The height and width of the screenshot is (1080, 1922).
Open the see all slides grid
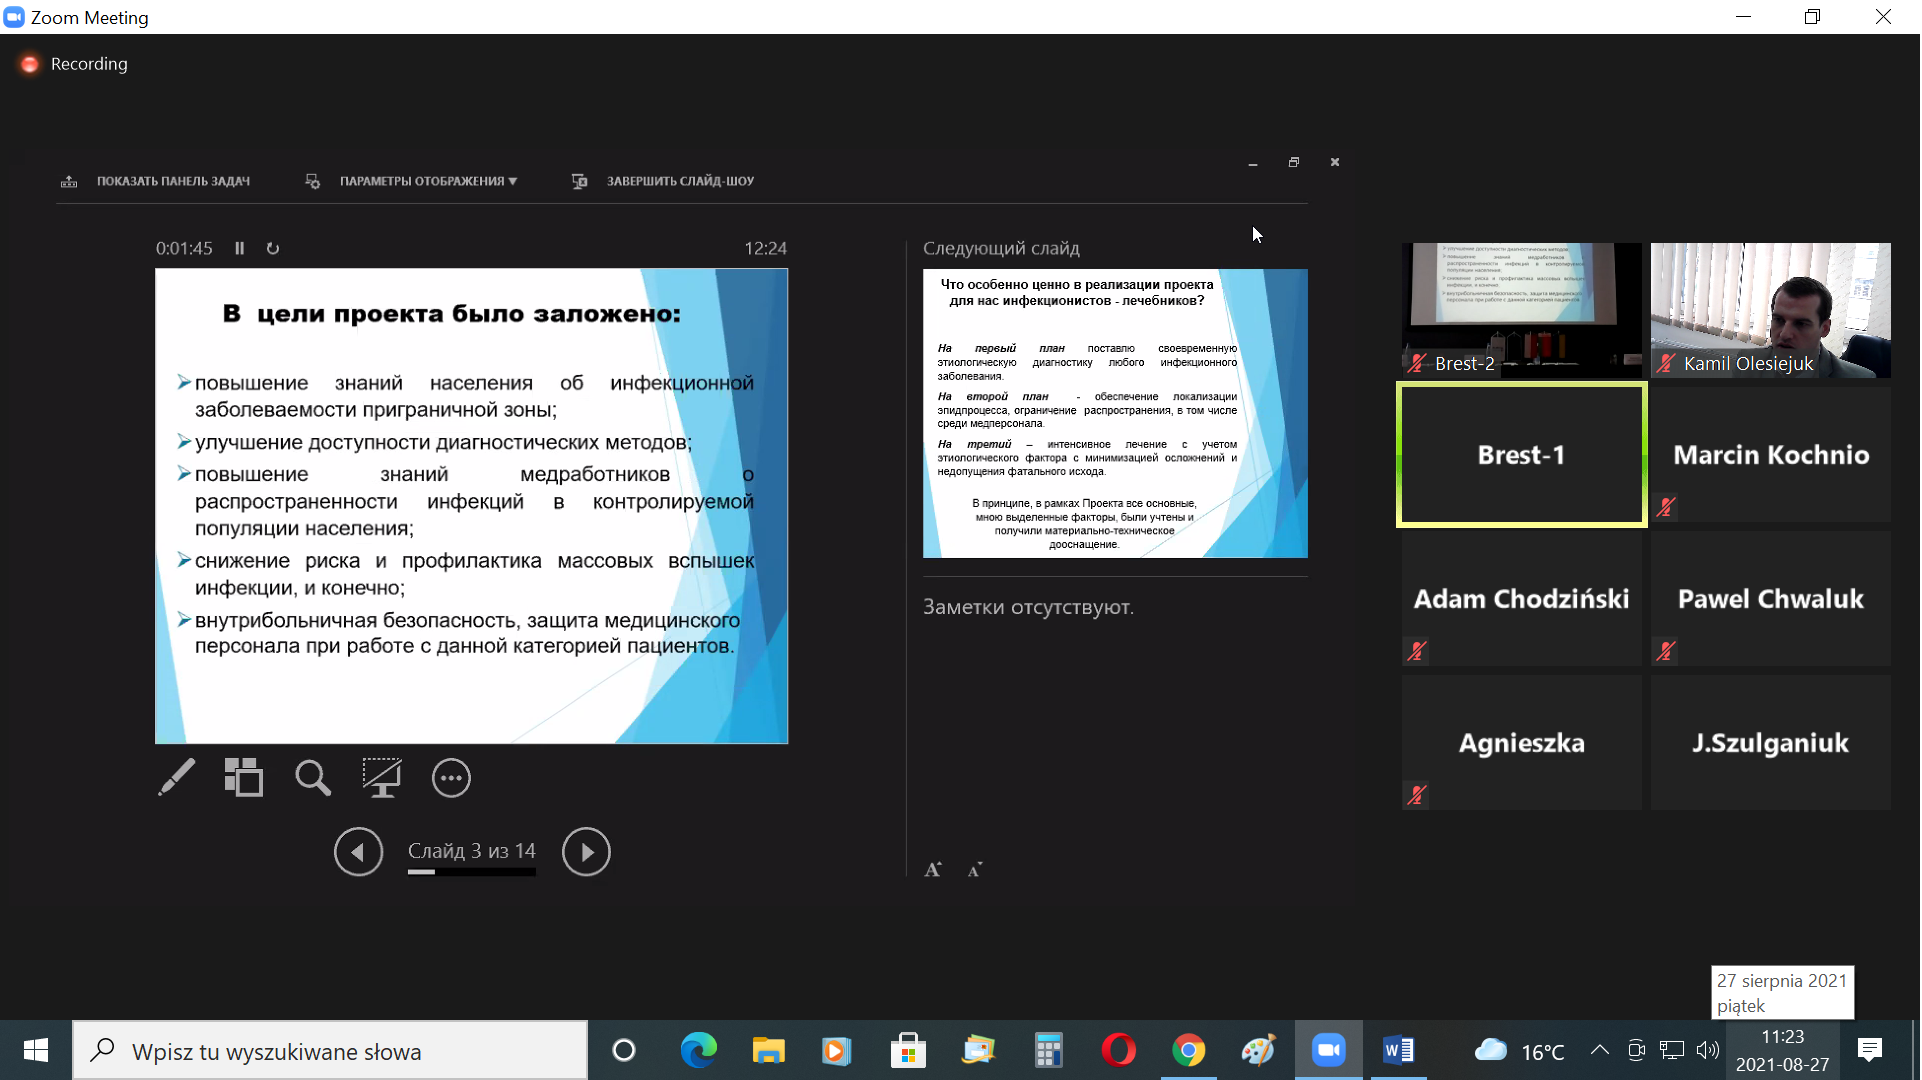[x=244, y=778]
